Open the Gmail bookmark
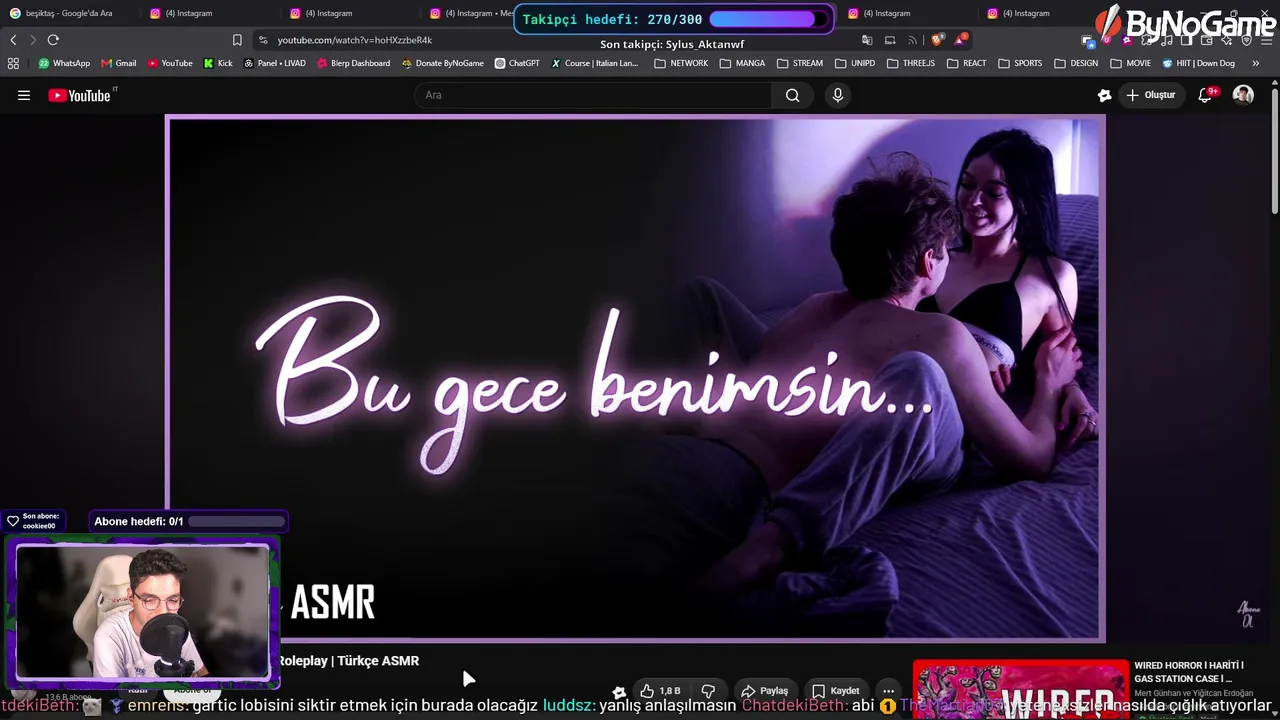Screen dimensions: 1280x720 point(118,63)
